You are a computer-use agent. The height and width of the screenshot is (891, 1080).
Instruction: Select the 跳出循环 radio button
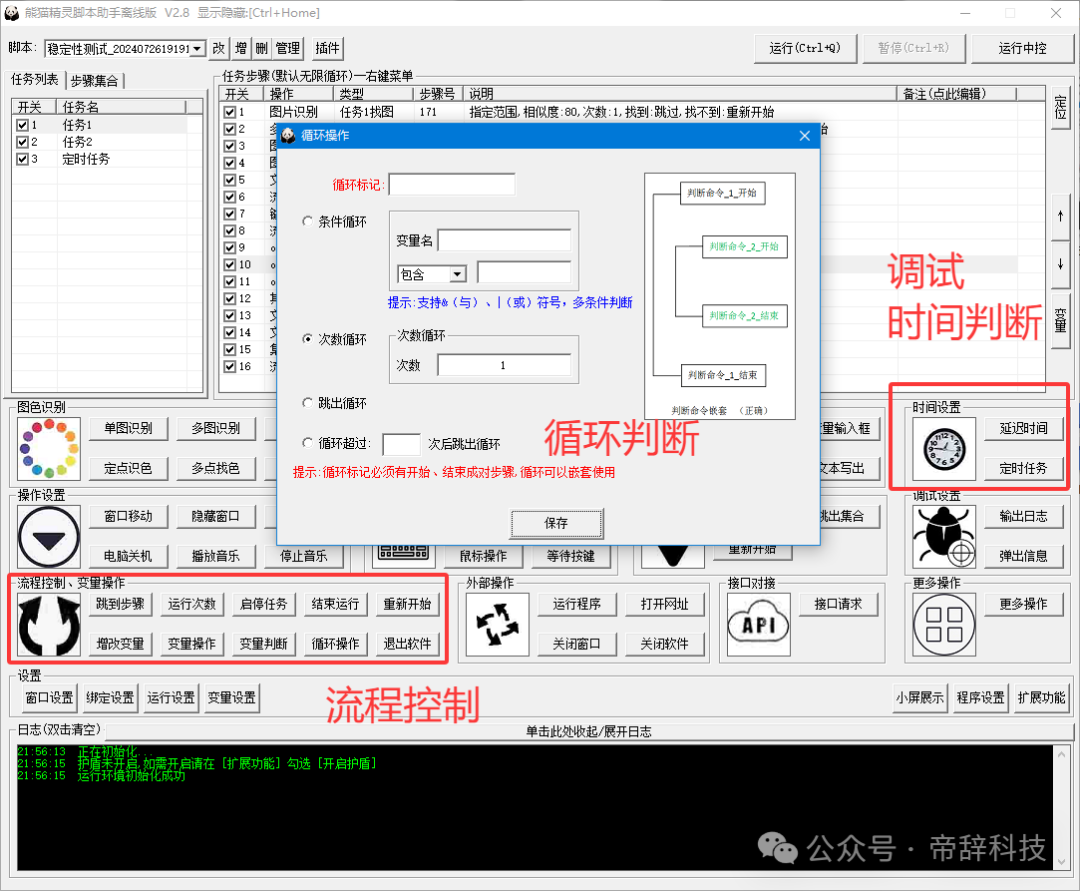click(x=308, y=403)
